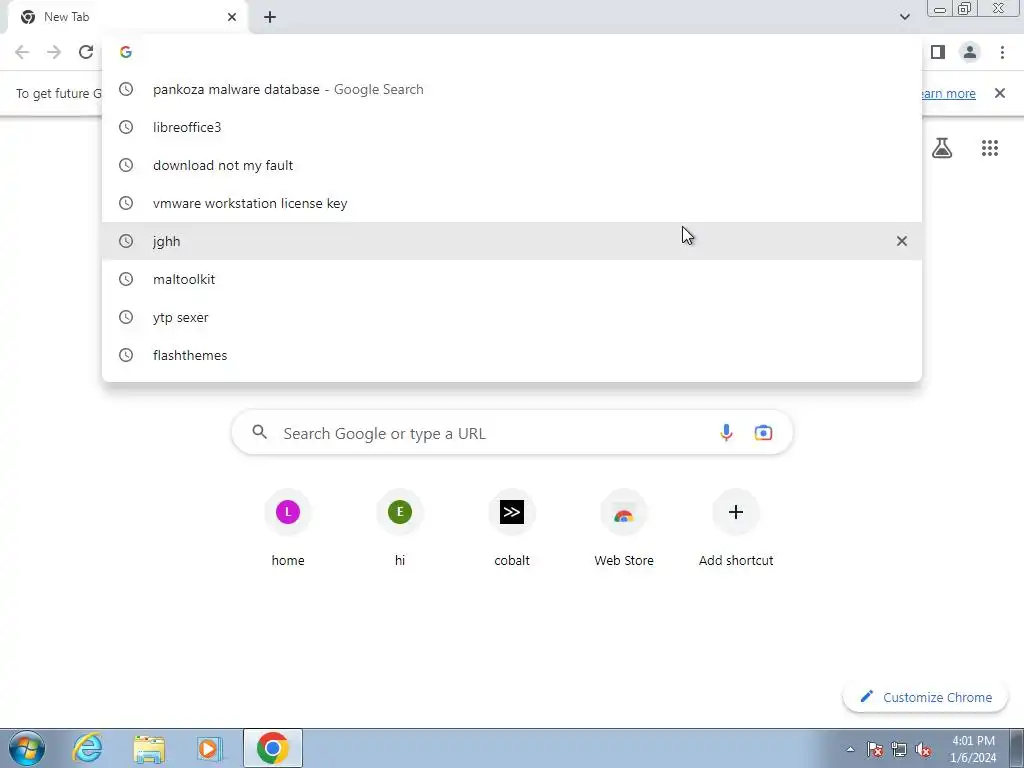Toggle the side panel icon

point(938,52)
